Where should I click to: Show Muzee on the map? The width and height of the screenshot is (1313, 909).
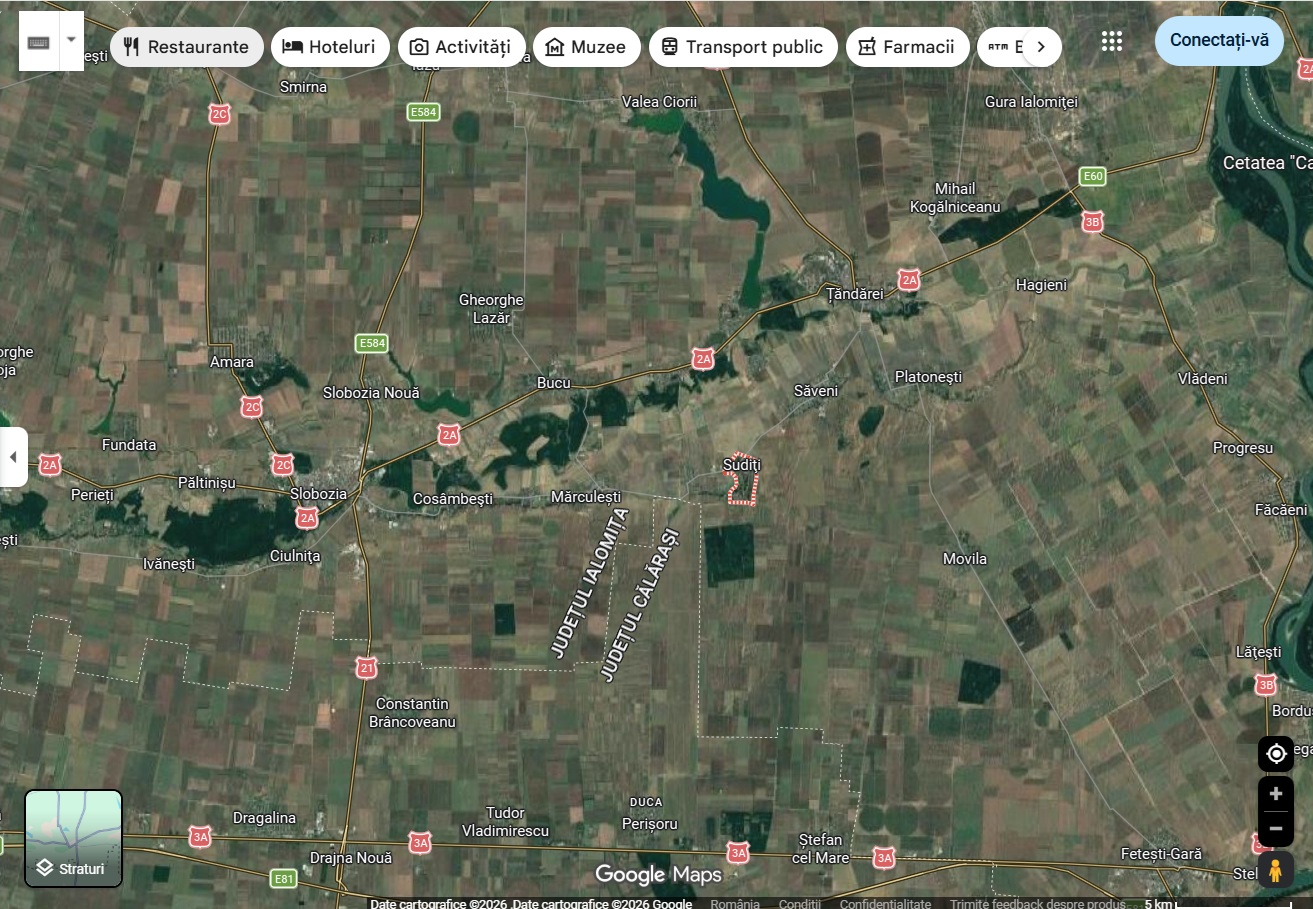point(586,47)
